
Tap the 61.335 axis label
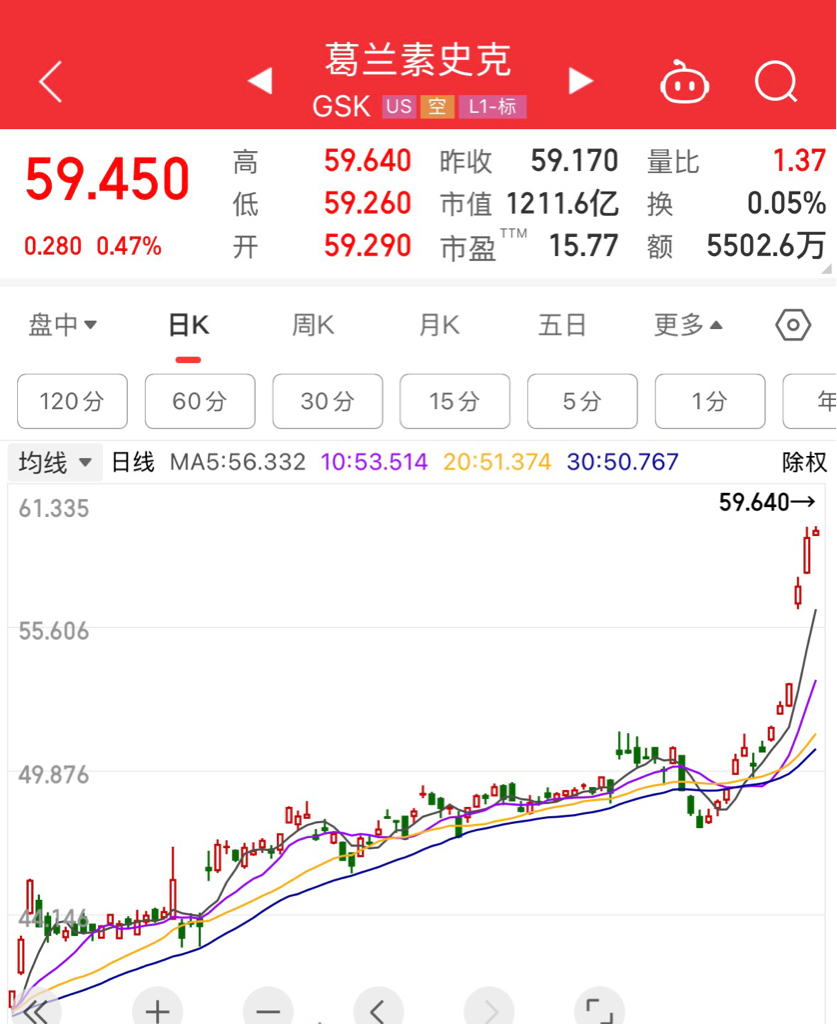54,509
